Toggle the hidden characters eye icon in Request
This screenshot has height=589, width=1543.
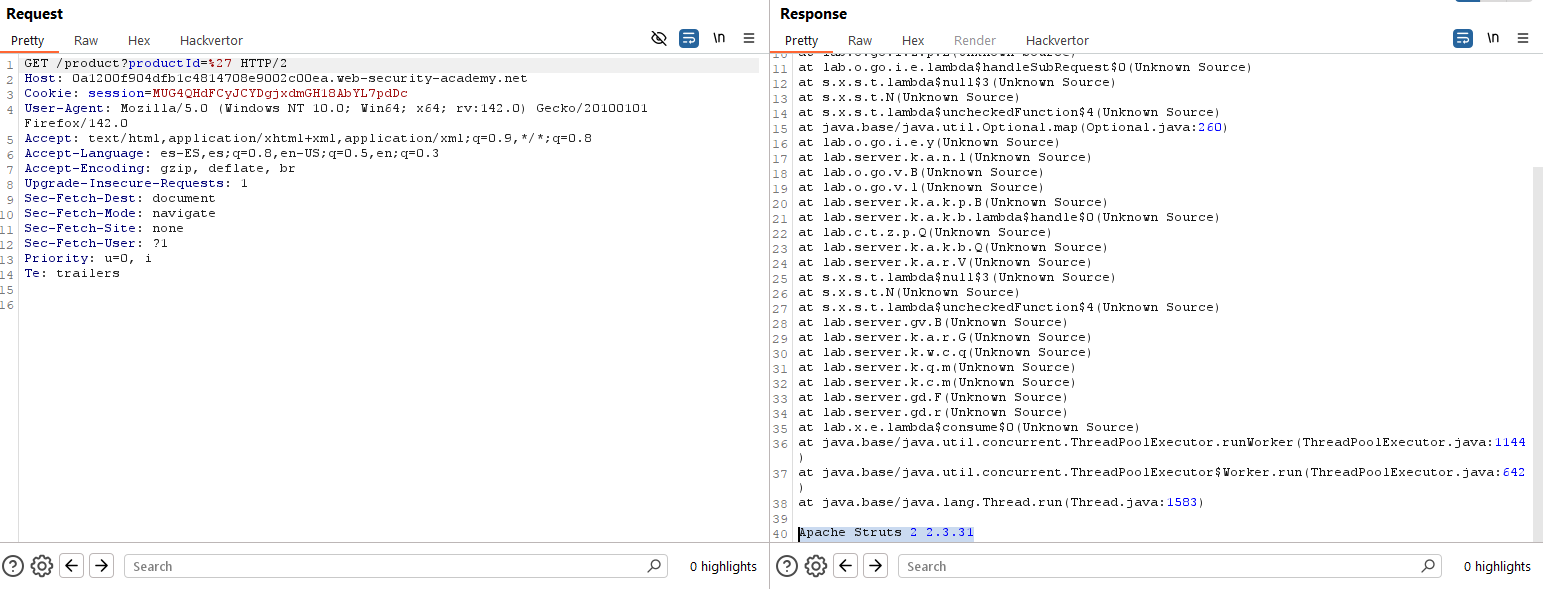(658, 39)
